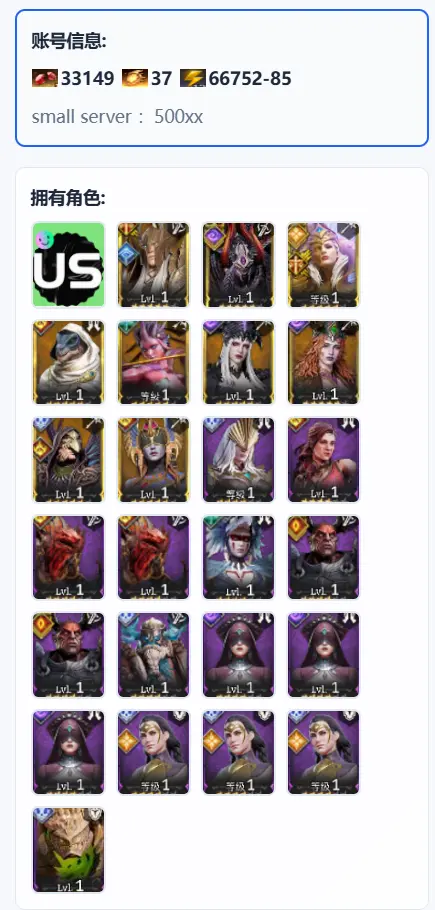Select the dark dragon creature character card
The image size is (435, 910).
(238, 265)
